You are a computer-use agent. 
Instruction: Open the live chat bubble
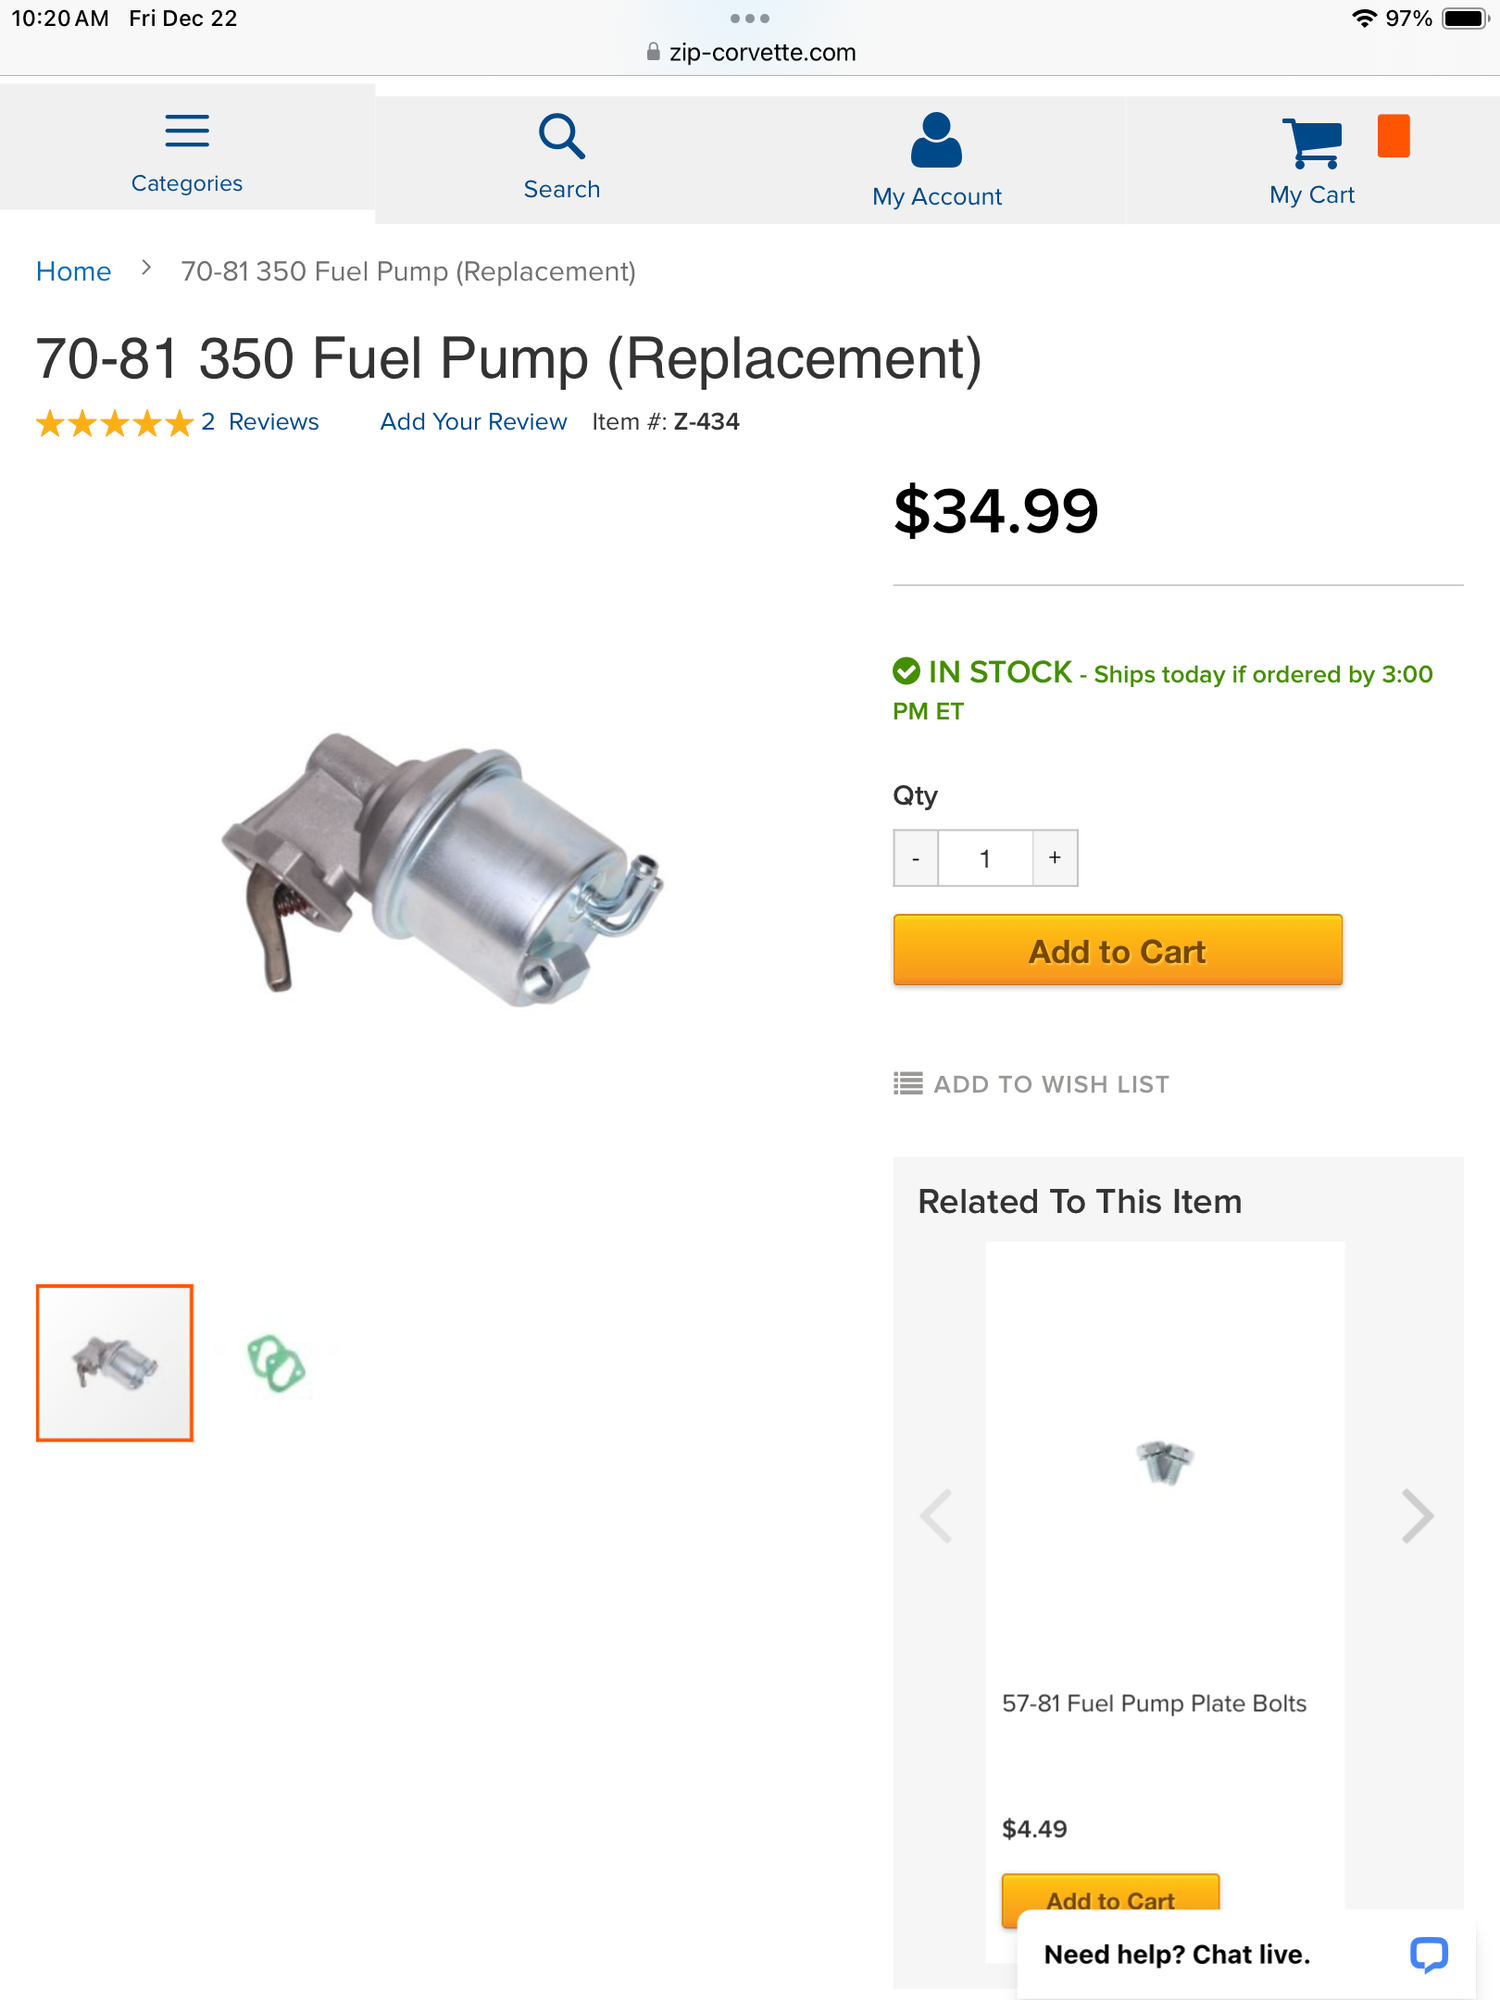click(x=1429, y=1955)
